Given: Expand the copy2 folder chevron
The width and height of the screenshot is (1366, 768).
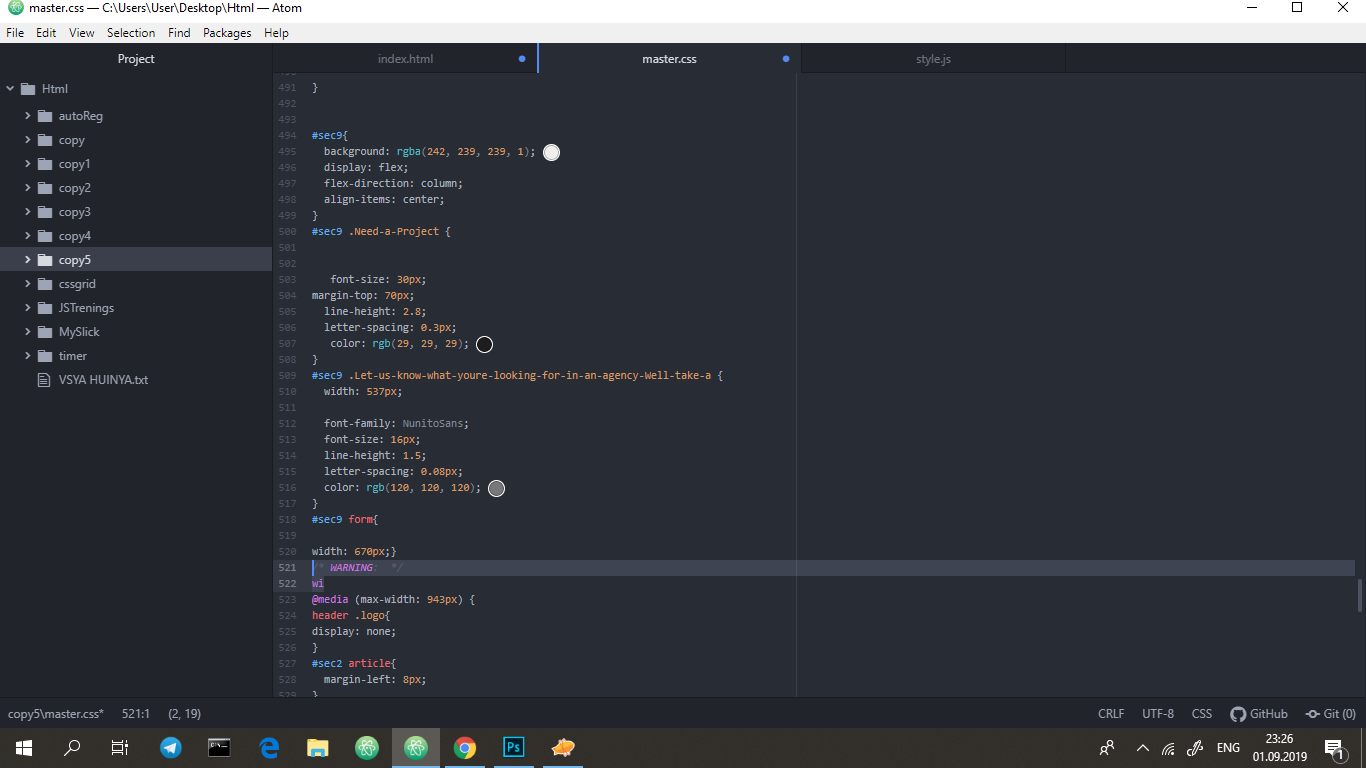Looking at the screenshot, I should [28, 188].
